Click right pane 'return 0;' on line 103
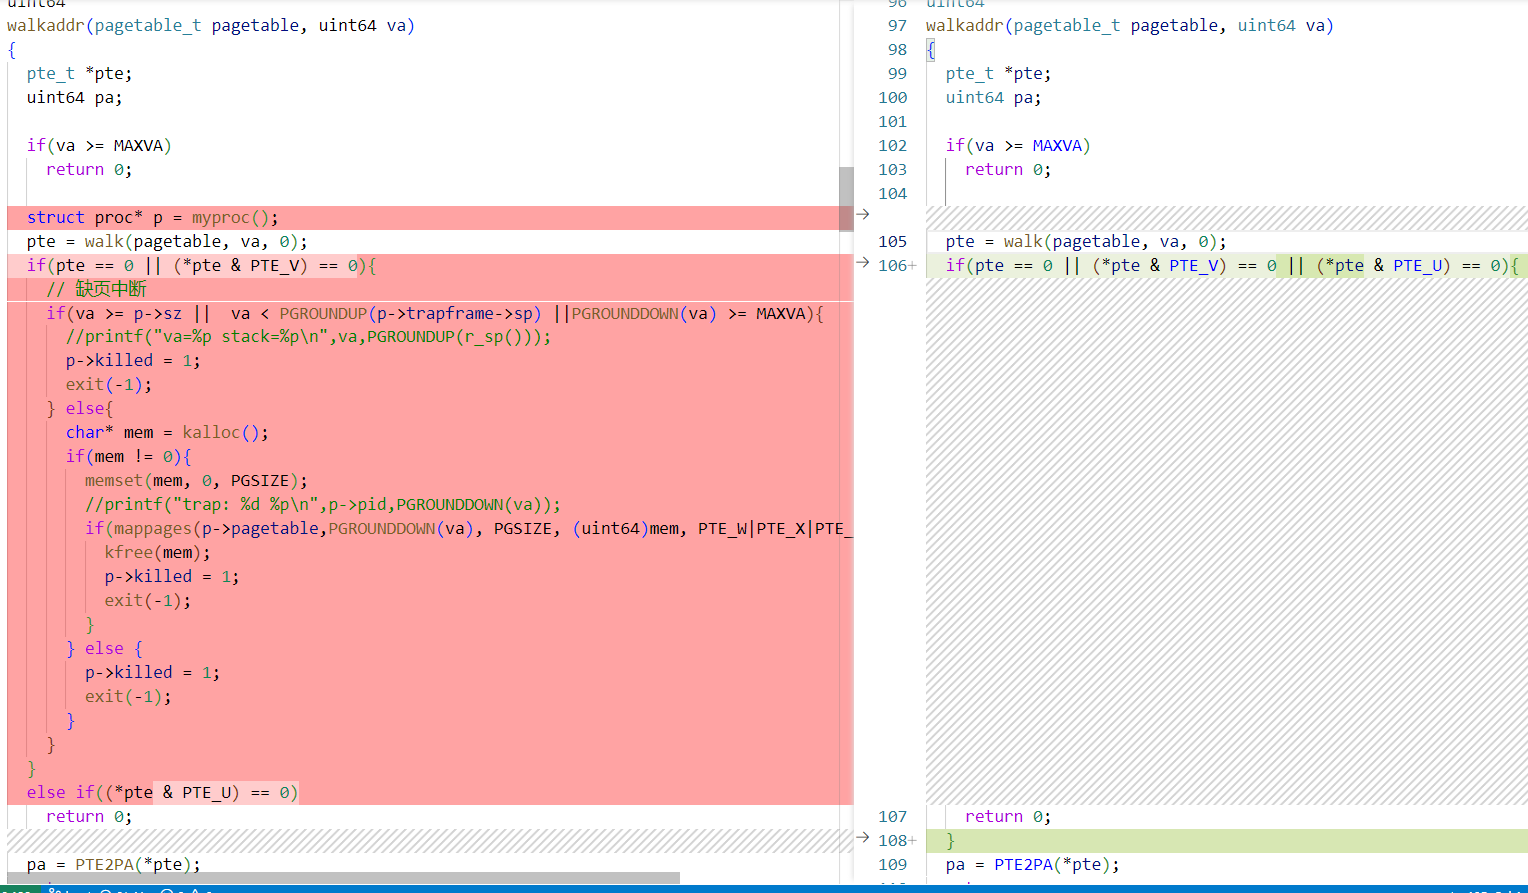 pyautogui.click(x=1008, y=170)
